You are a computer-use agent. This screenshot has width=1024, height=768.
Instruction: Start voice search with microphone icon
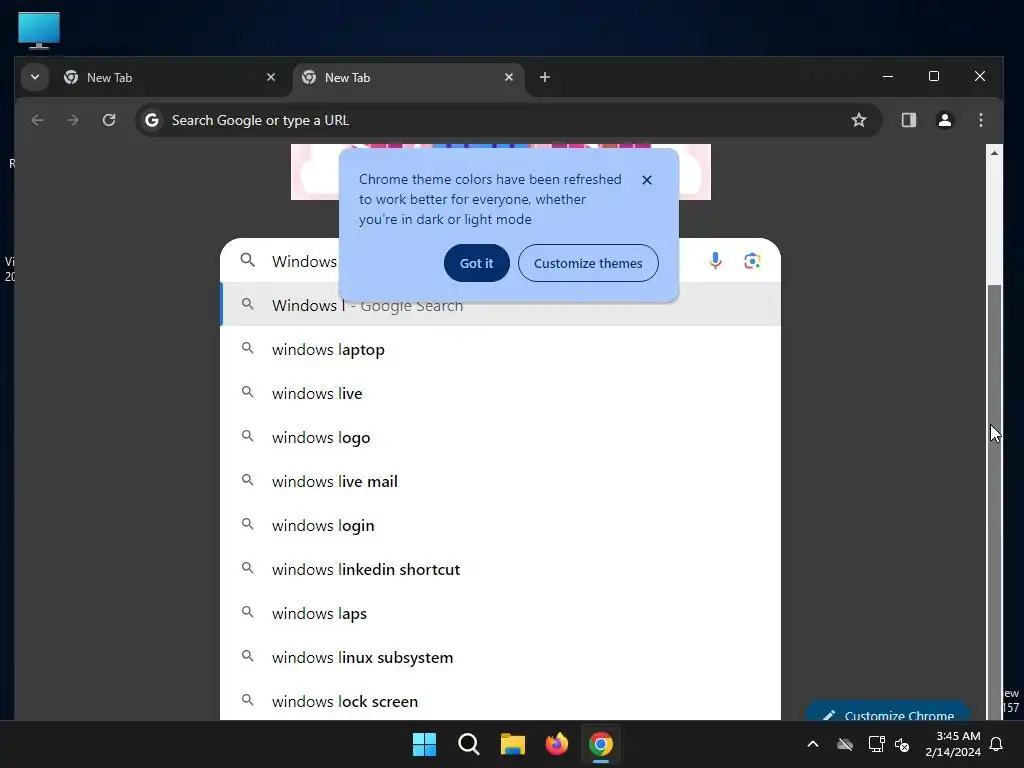715,261
